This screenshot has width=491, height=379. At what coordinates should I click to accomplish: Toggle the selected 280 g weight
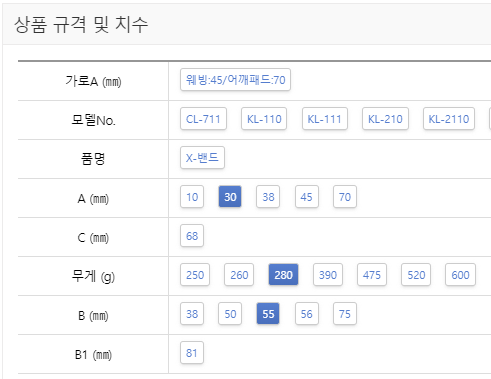283,275
